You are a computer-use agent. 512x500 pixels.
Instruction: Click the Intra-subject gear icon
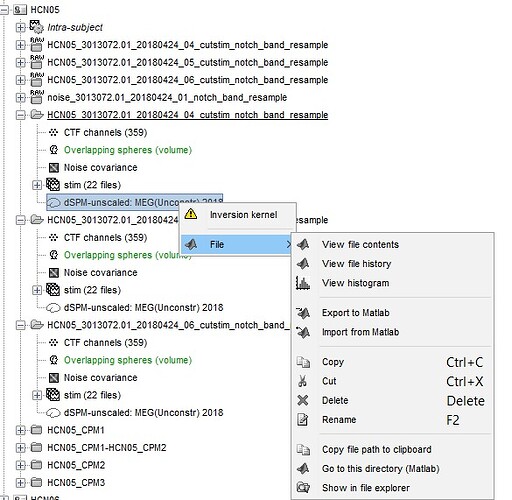pos(36,27)
